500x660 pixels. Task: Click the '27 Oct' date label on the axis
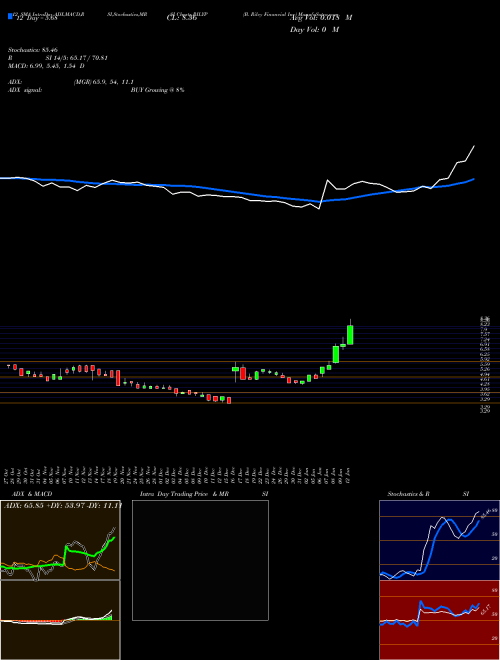8,474
